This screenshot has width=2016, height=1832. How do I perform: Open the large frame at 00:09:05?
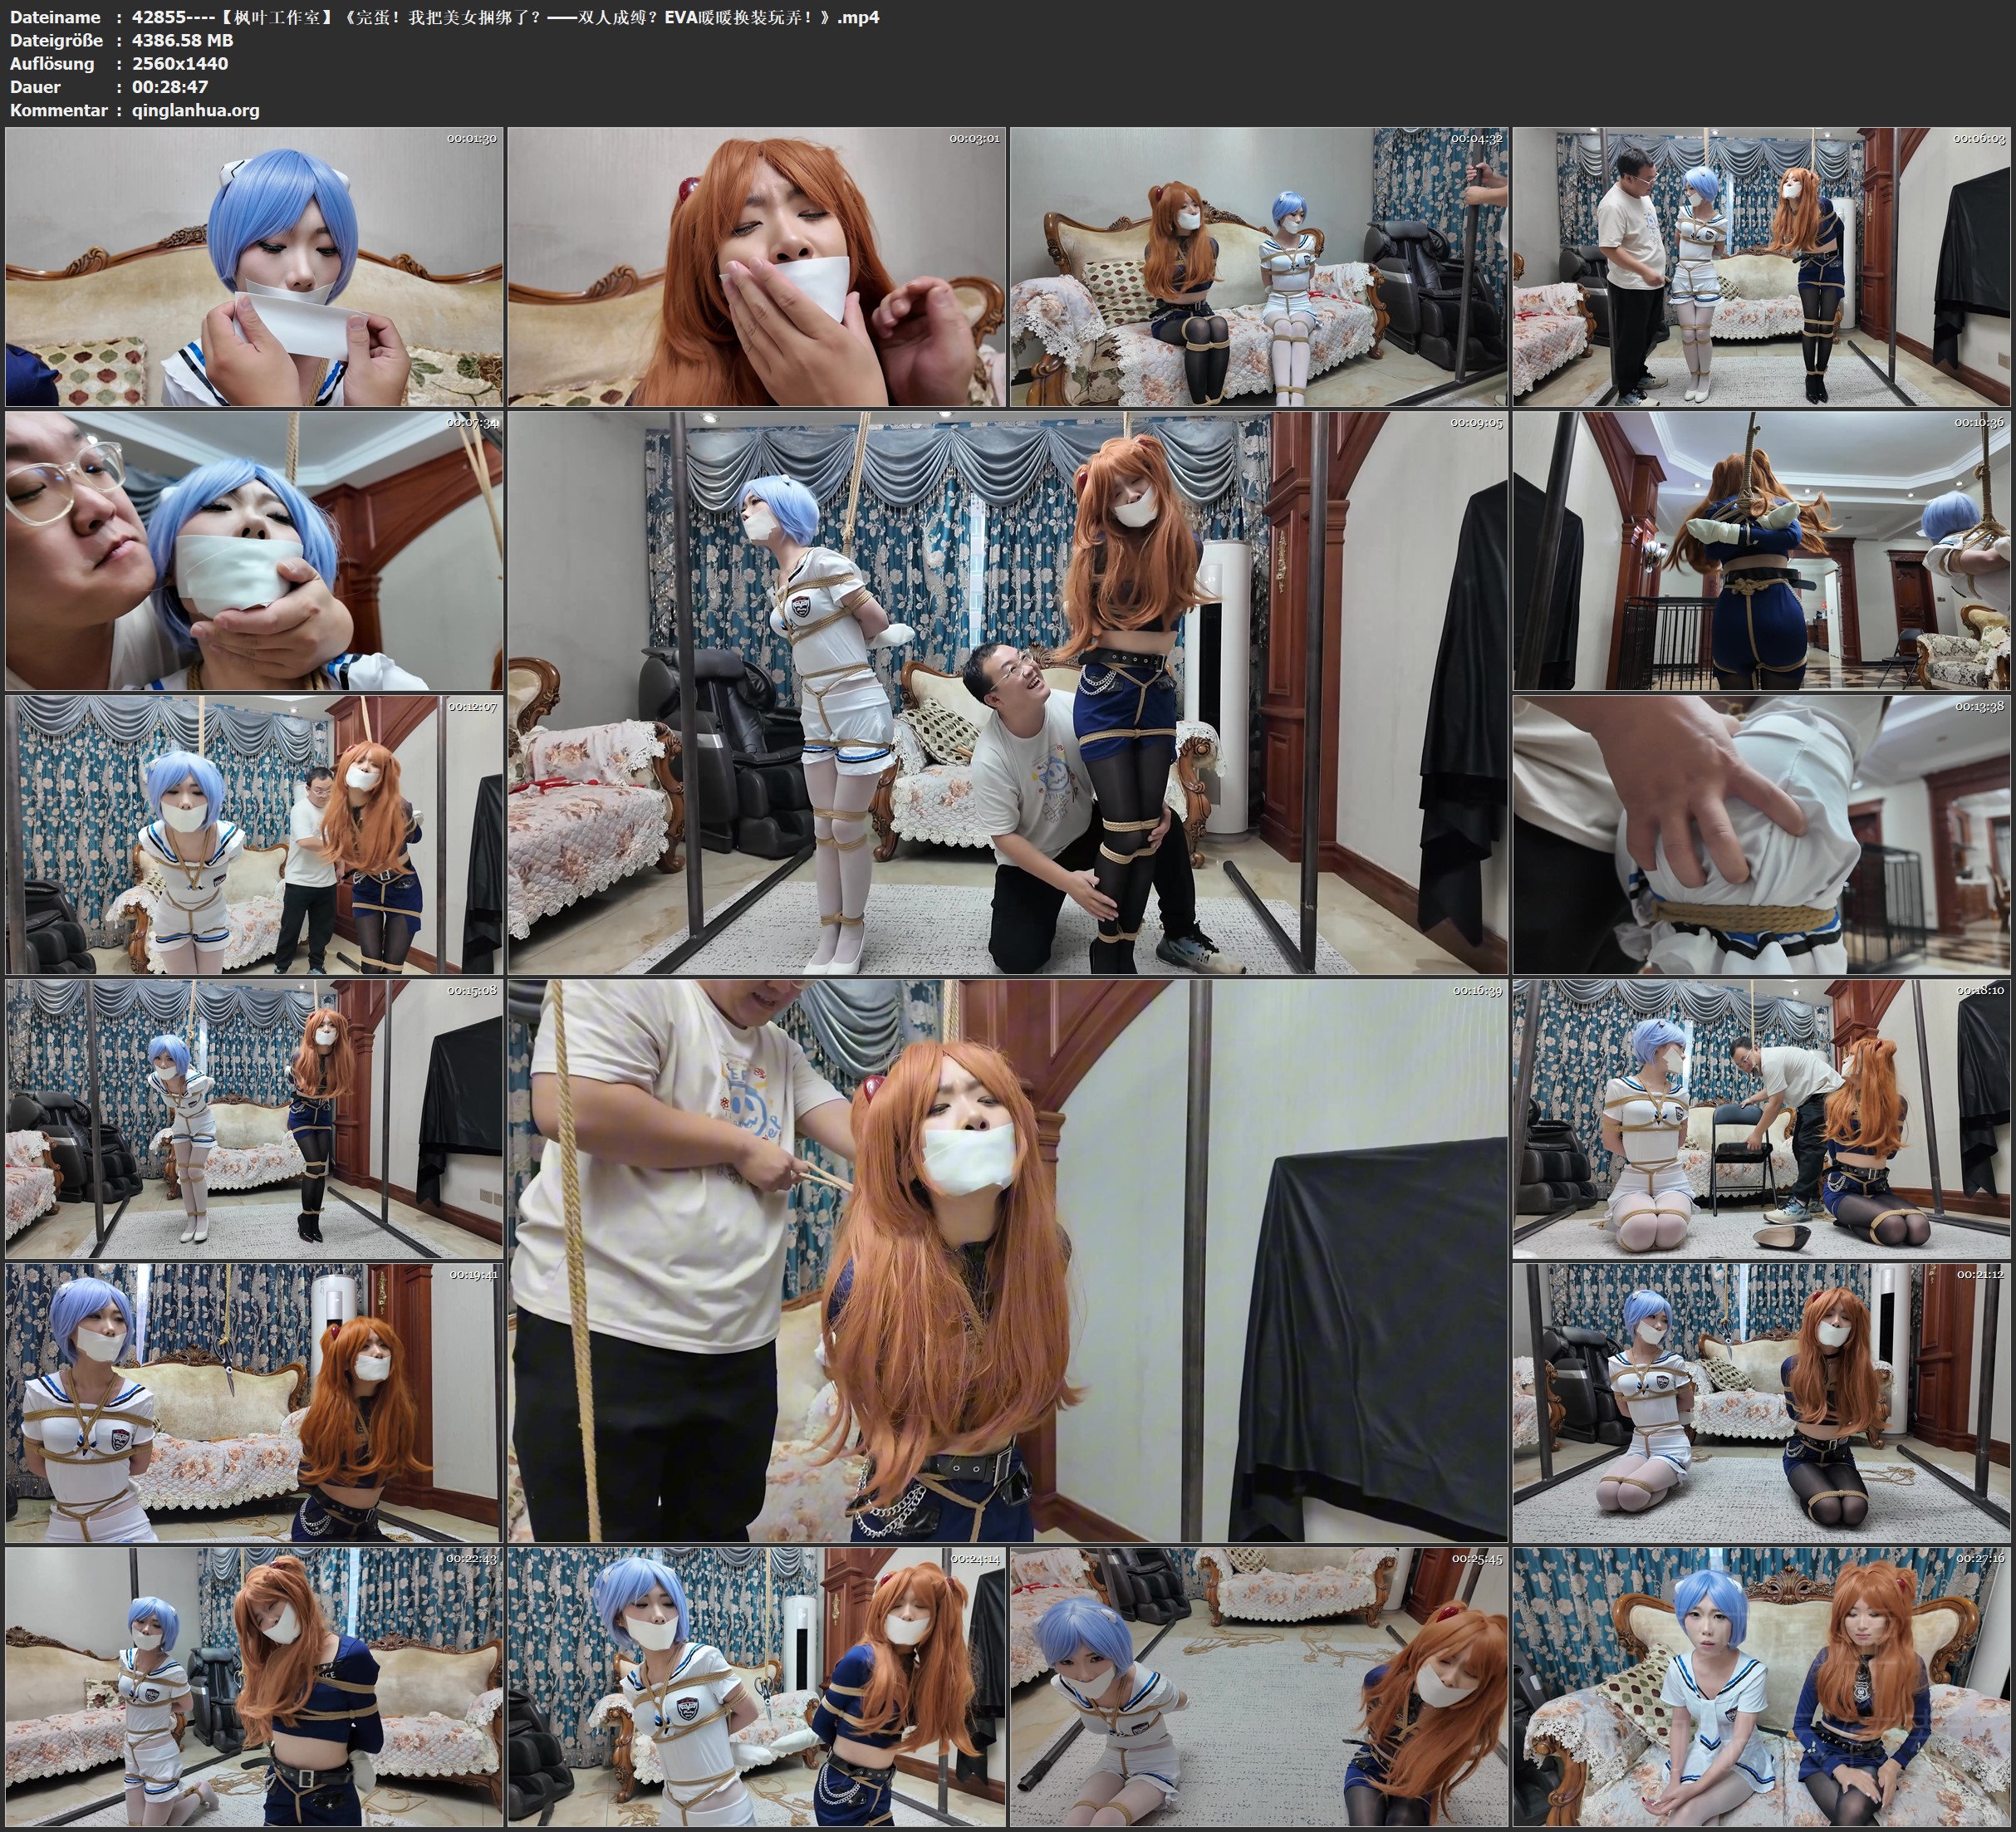[1008, 693]
